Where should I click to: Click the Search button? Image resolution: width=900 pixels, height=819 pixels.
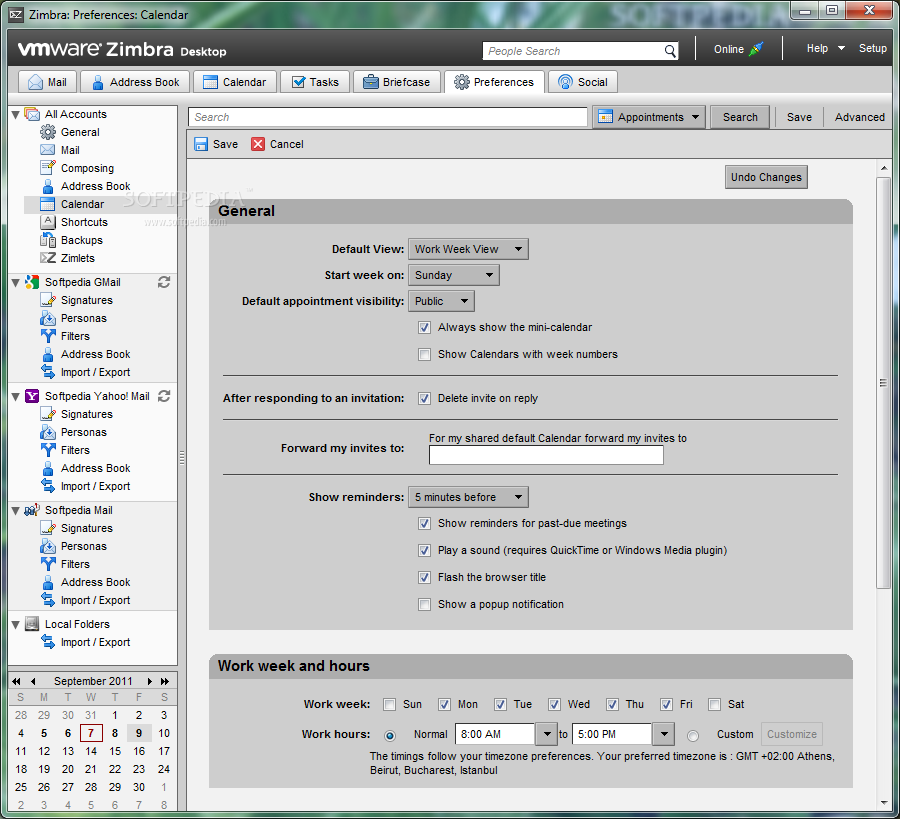[740, 117]
